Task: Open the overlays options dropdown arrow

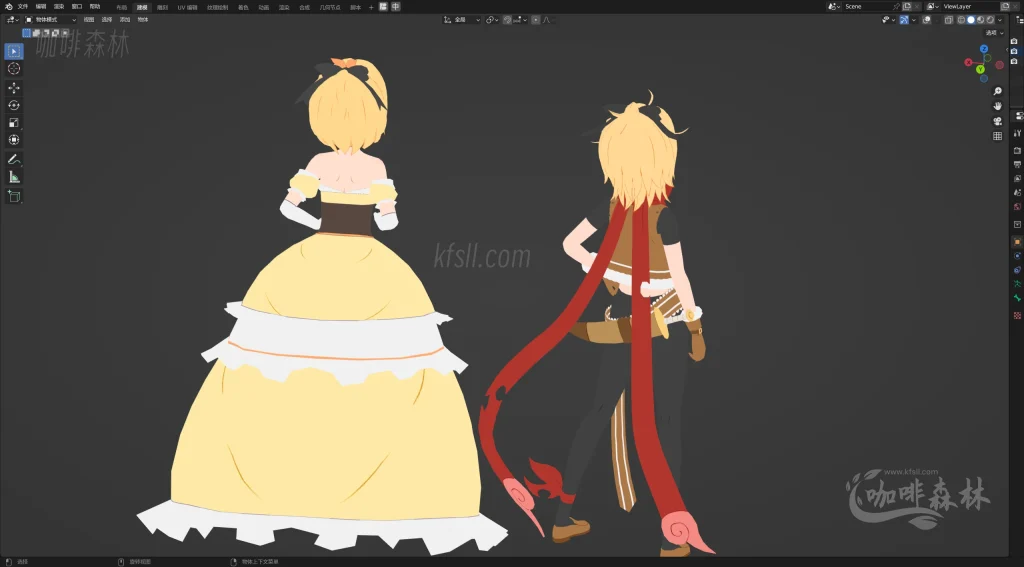Action: click(935, 20)
